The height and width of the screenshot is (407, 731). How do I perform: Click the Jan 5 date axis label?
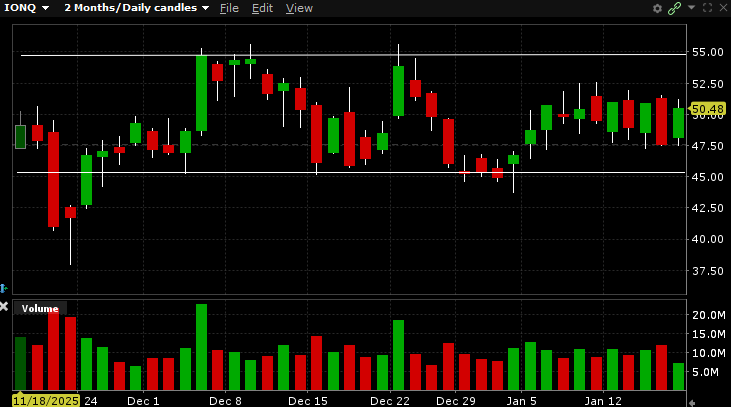pyautogui.click(x=521, y=401)
